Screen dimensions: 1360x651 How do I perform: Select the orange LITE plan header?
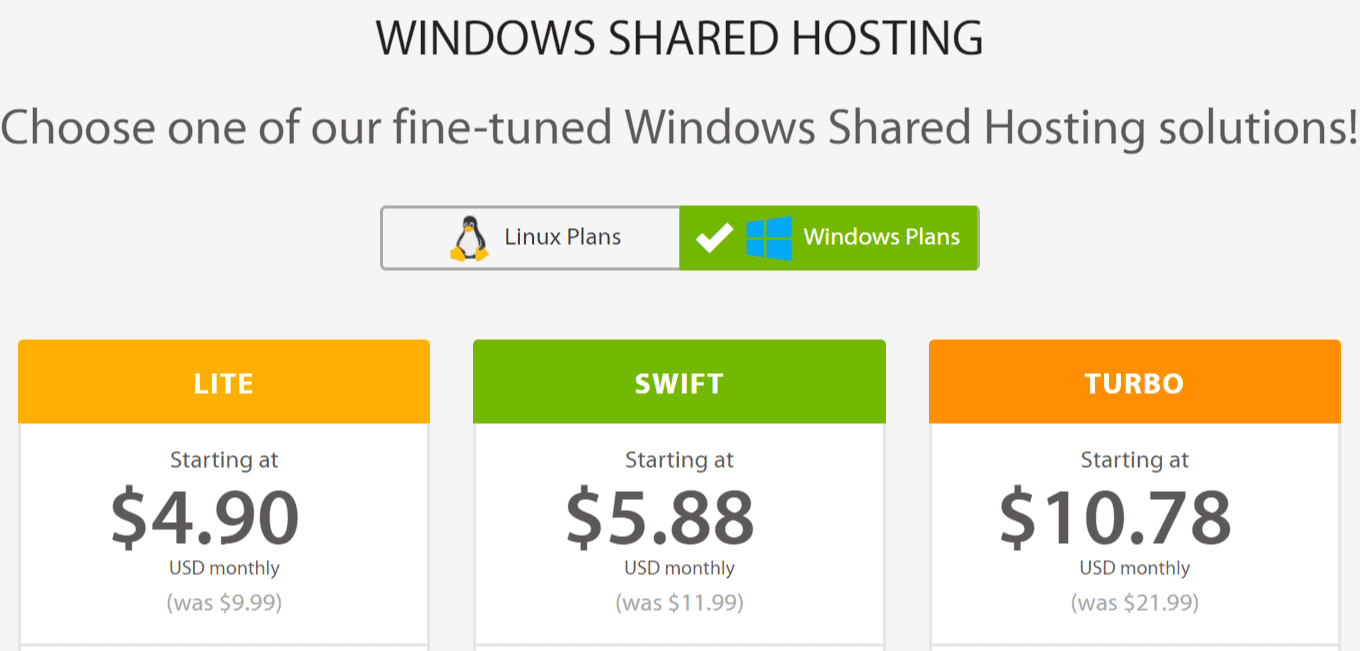(x=223, y=381)
